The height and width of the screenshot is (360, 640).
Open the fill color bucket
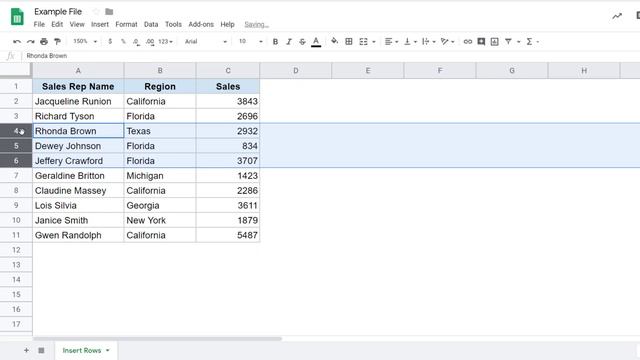tap(334, 41)
